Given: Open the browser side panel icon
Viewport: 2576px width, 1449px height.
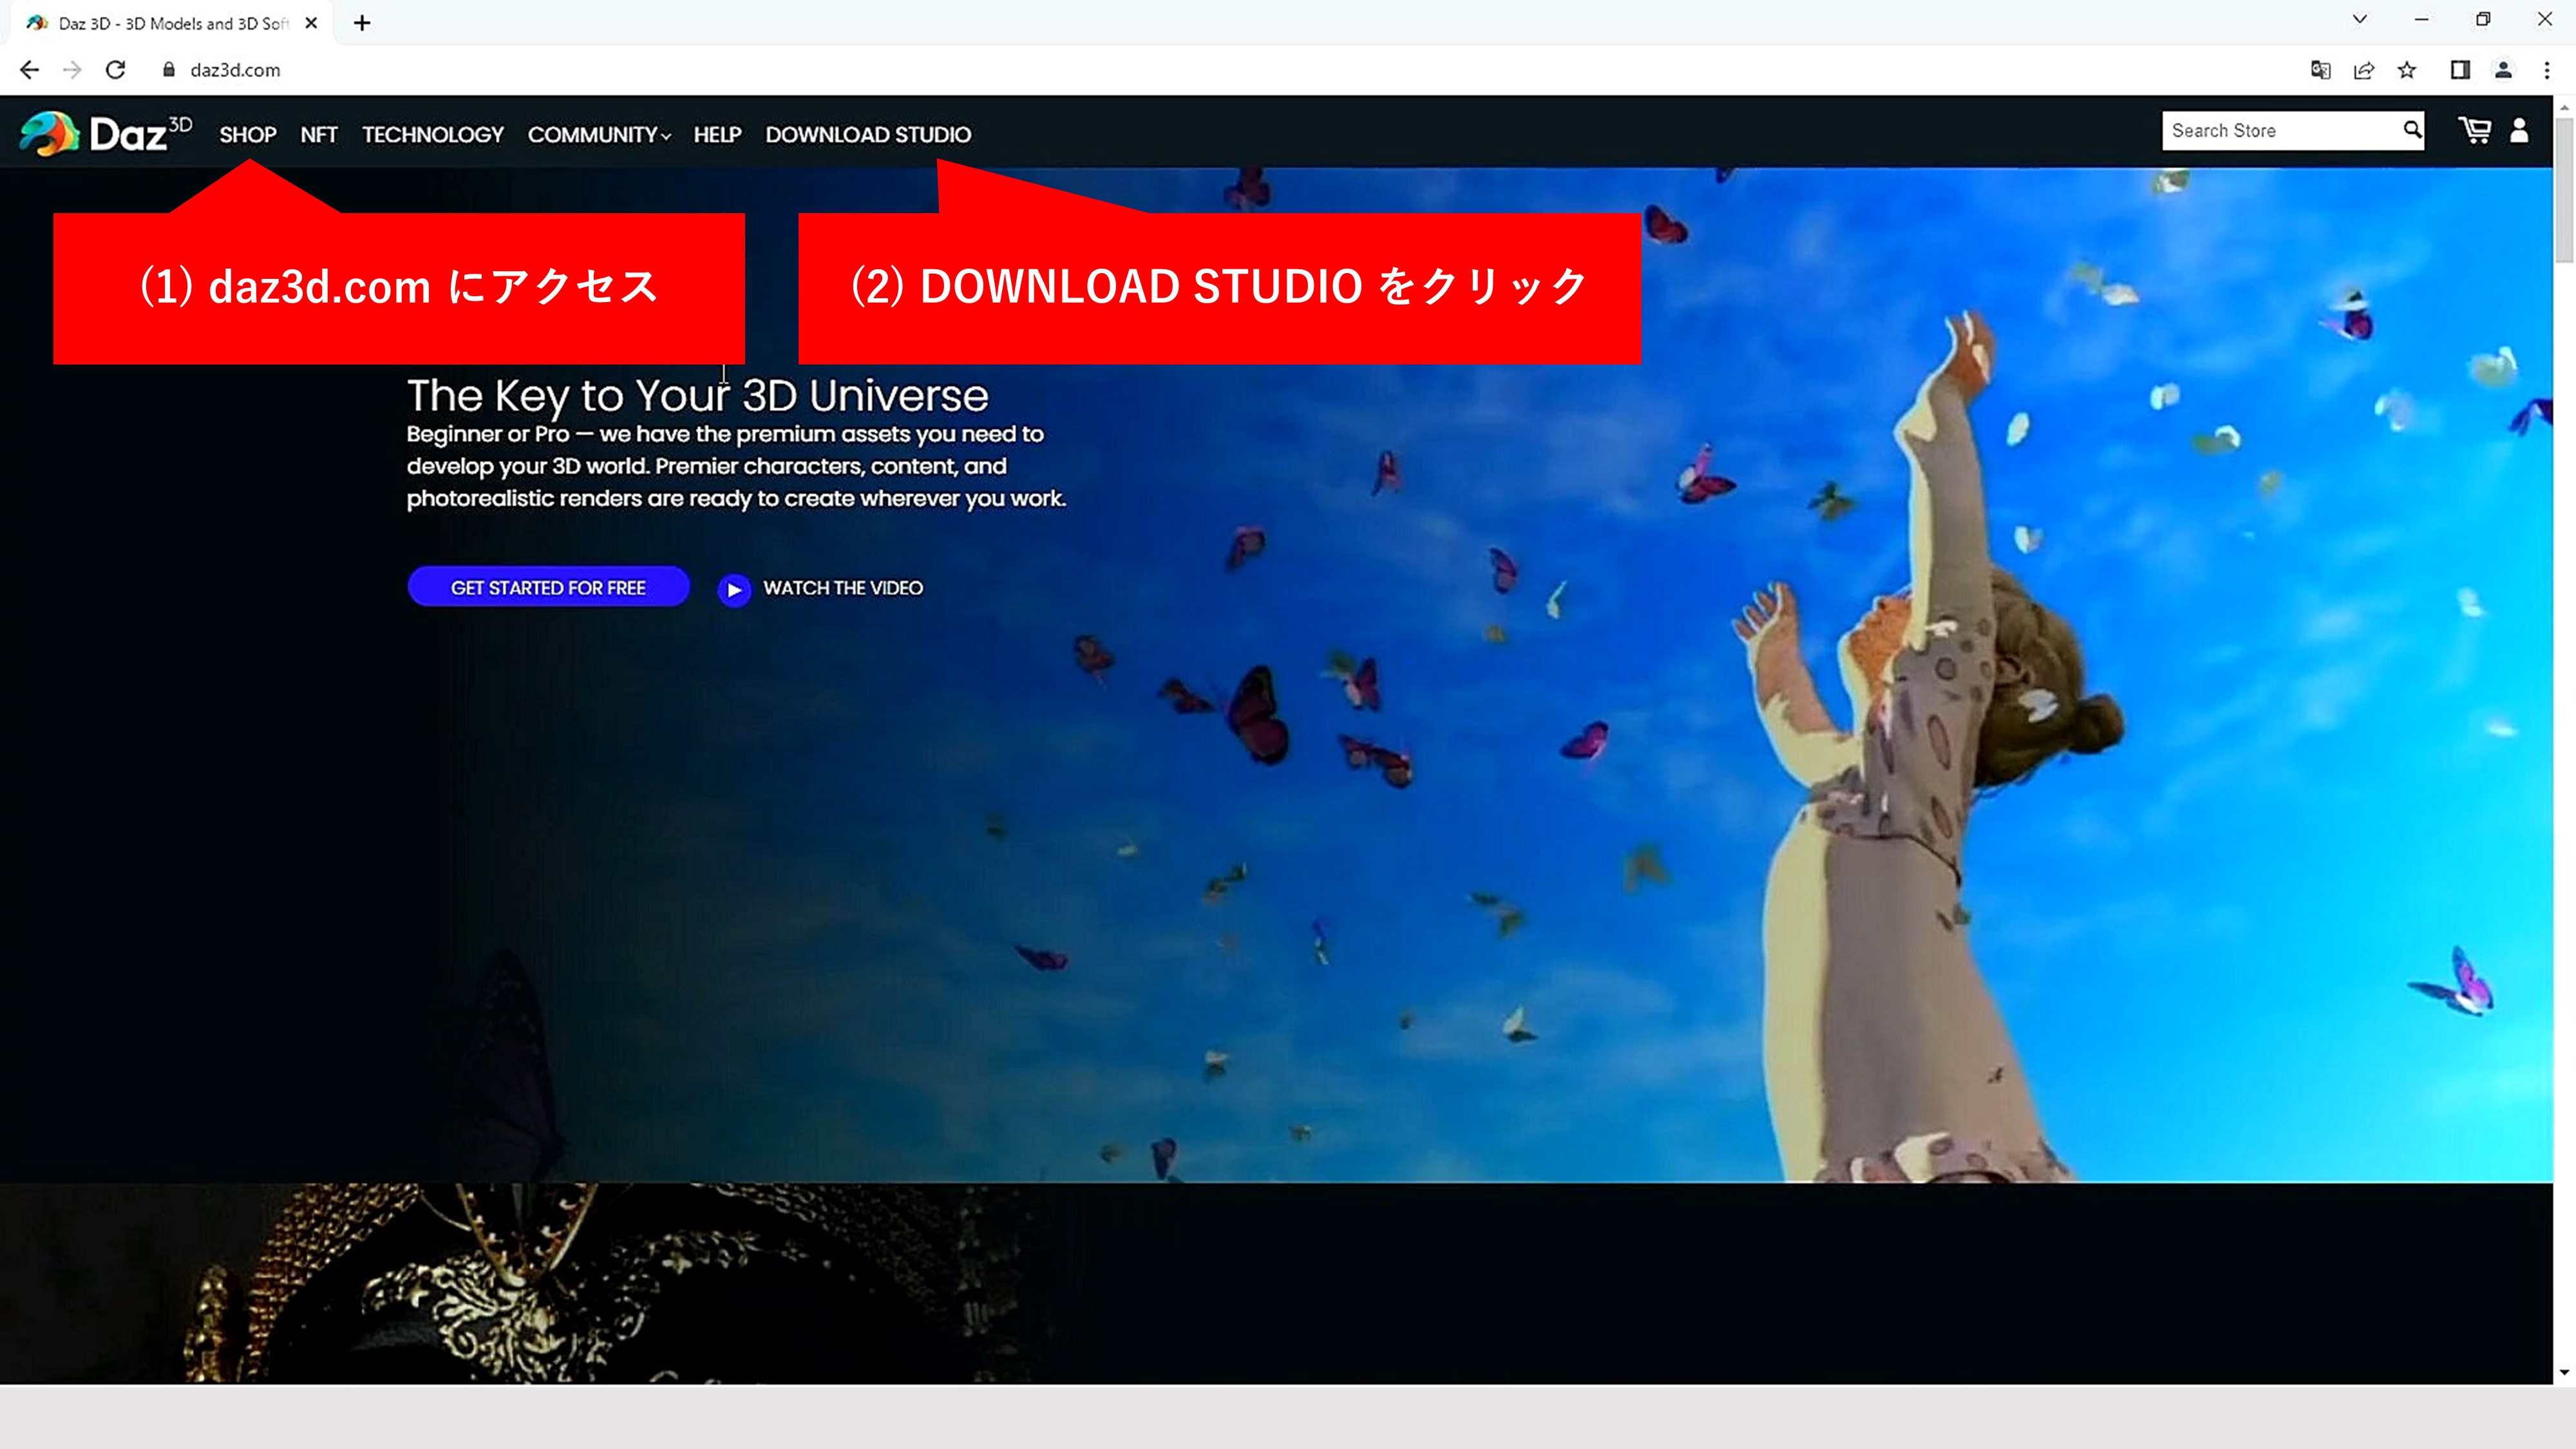Looking at the screenshot, I should coord(2460,70).
